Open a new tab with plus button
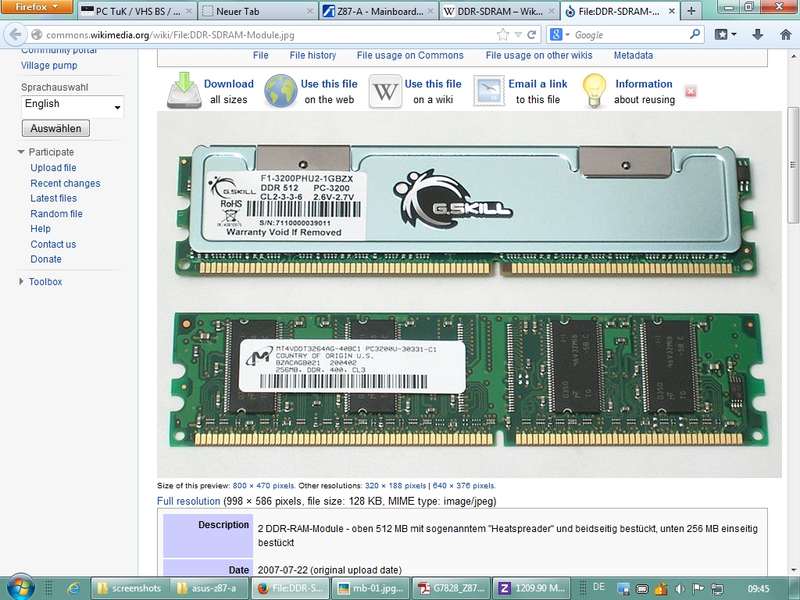 click(x=691, y=11)
